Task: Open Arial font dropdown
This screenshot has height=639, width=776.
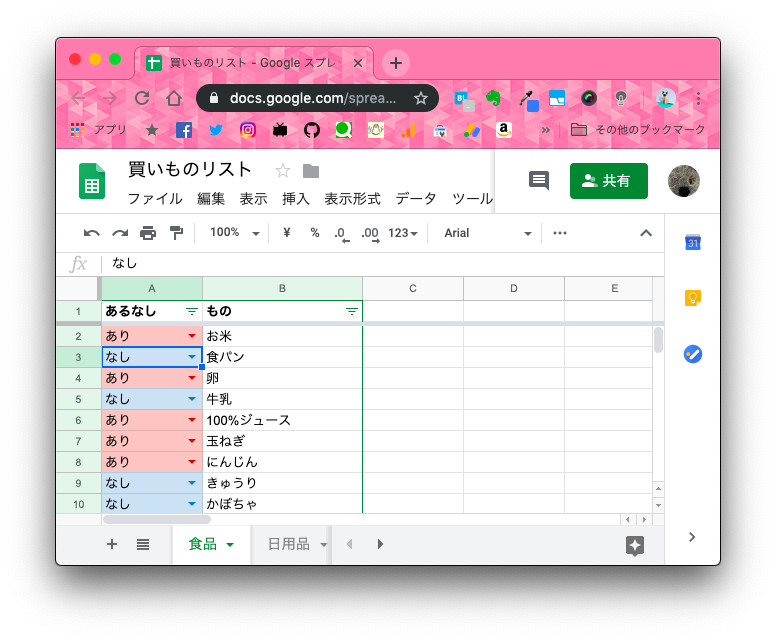Action: click(487, 233)
